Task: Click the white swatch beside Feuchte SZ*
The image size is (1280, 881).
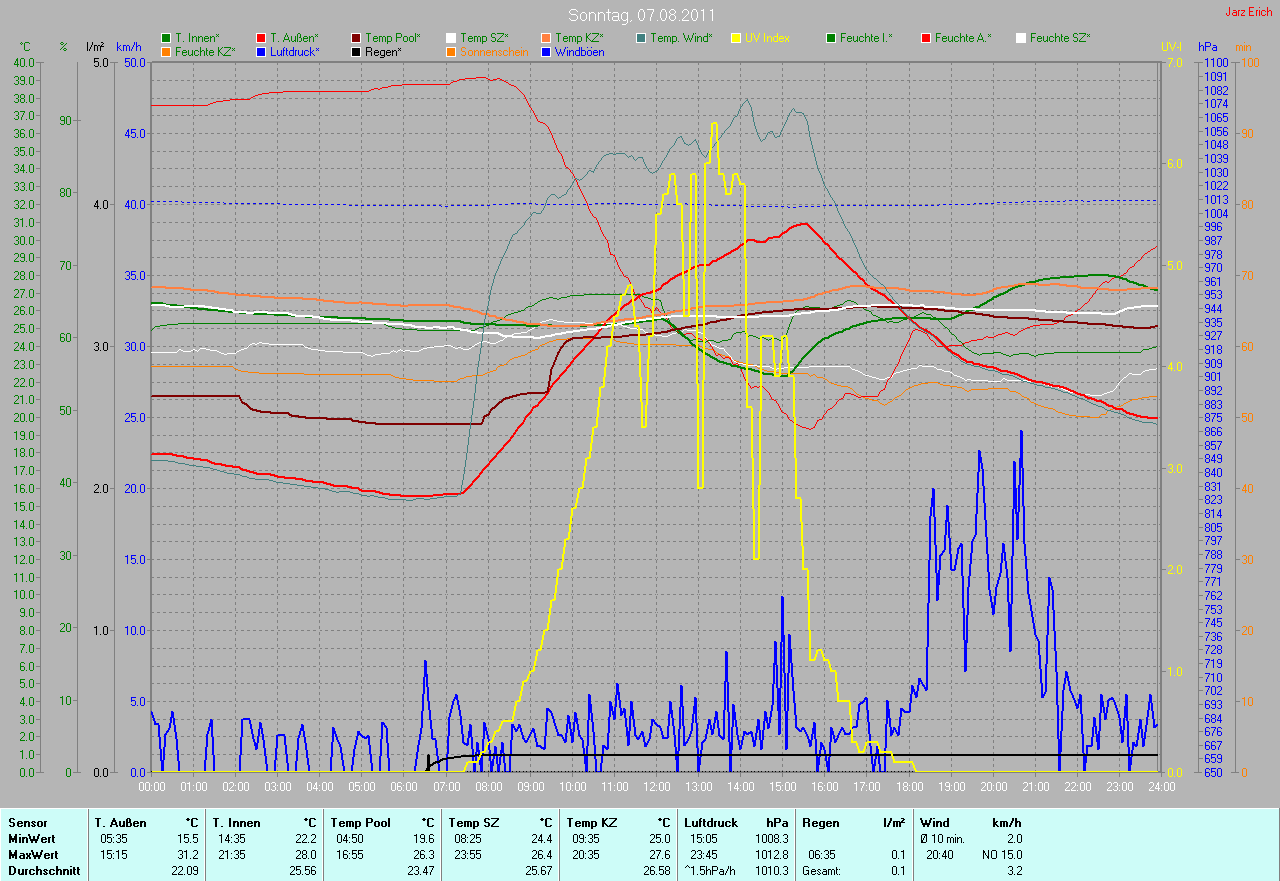Action: pyautogui.click(x=1021, y=38)
